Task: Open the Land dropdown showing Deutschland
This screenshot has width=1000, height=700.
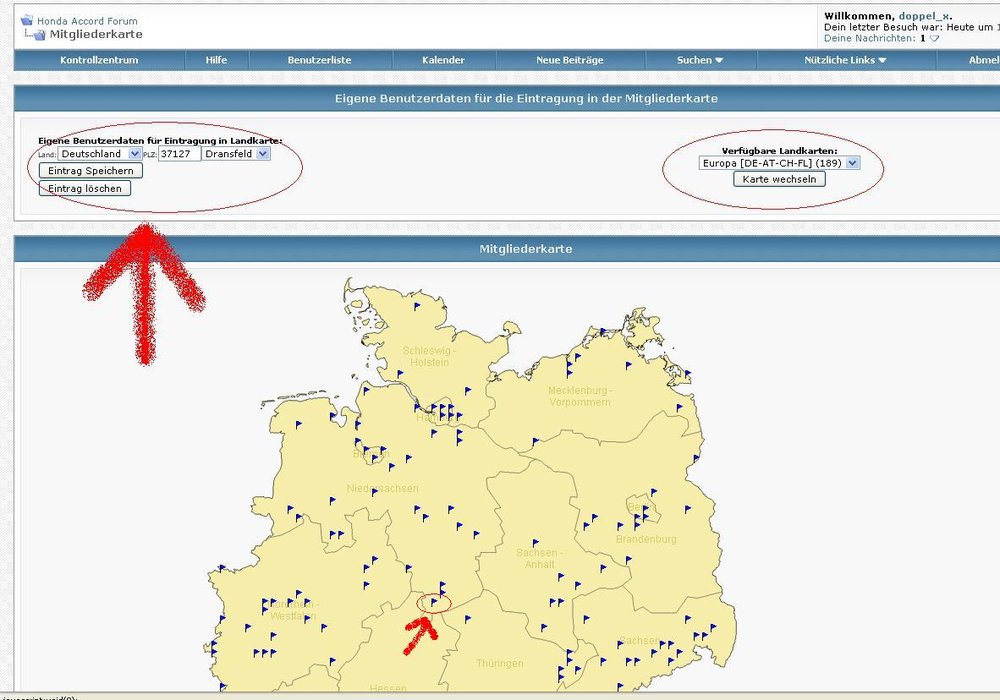Action: coord(99,154)
